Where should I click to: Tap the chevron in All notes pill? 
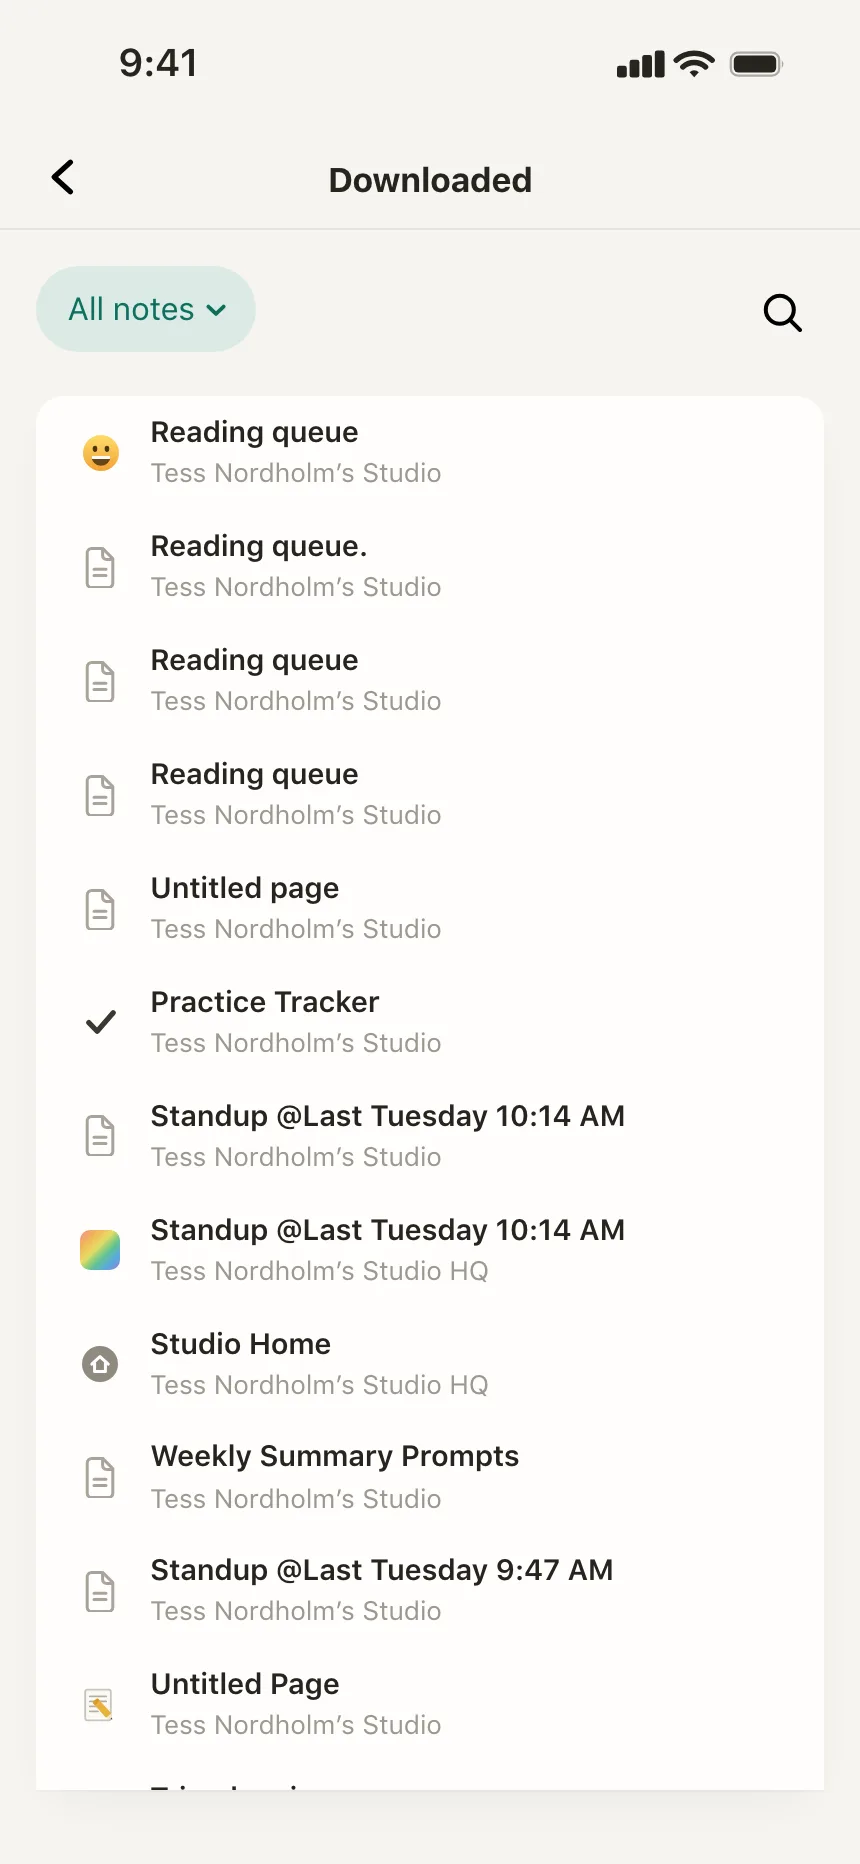(216, 311)
